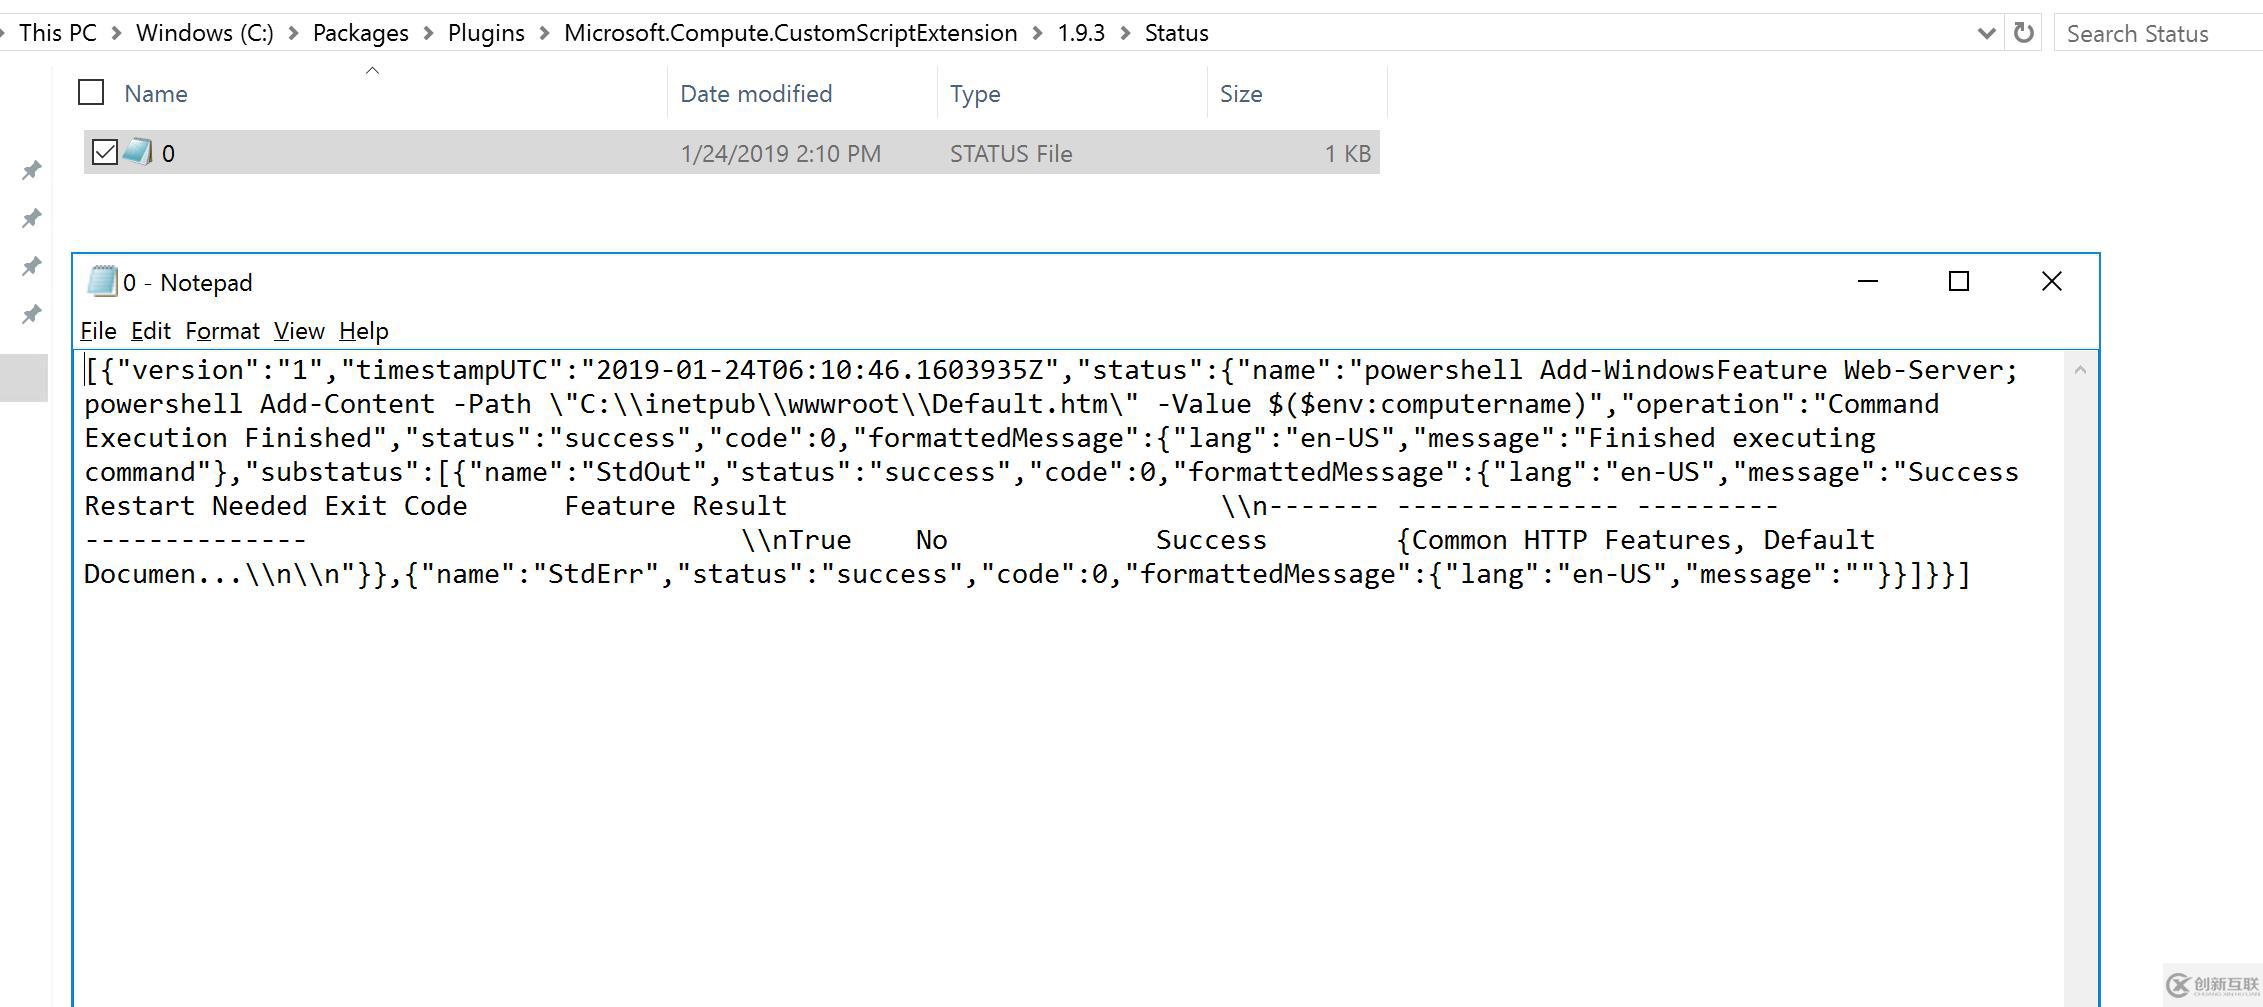Open the Format menu in Notepad
The image size is (2263, 1007).
[x=222, y=331]
